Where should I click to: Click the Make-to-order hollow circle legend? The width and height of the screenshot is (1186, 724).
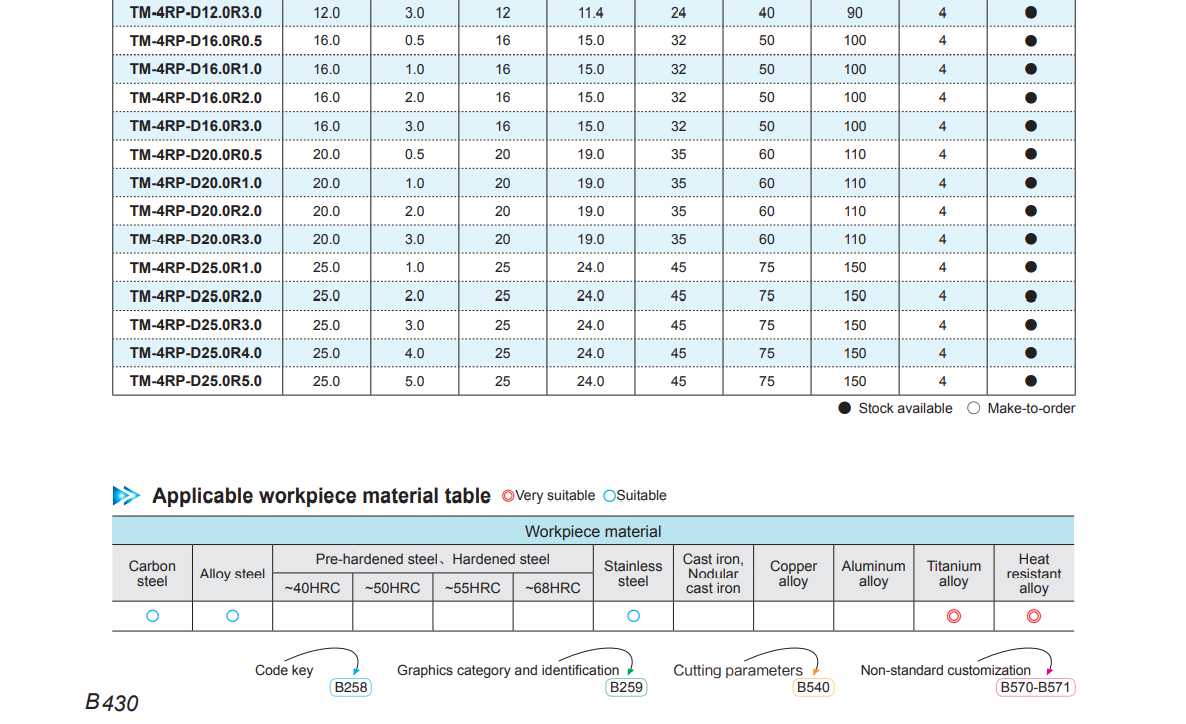pyautogui.click(x=974, y=408)
